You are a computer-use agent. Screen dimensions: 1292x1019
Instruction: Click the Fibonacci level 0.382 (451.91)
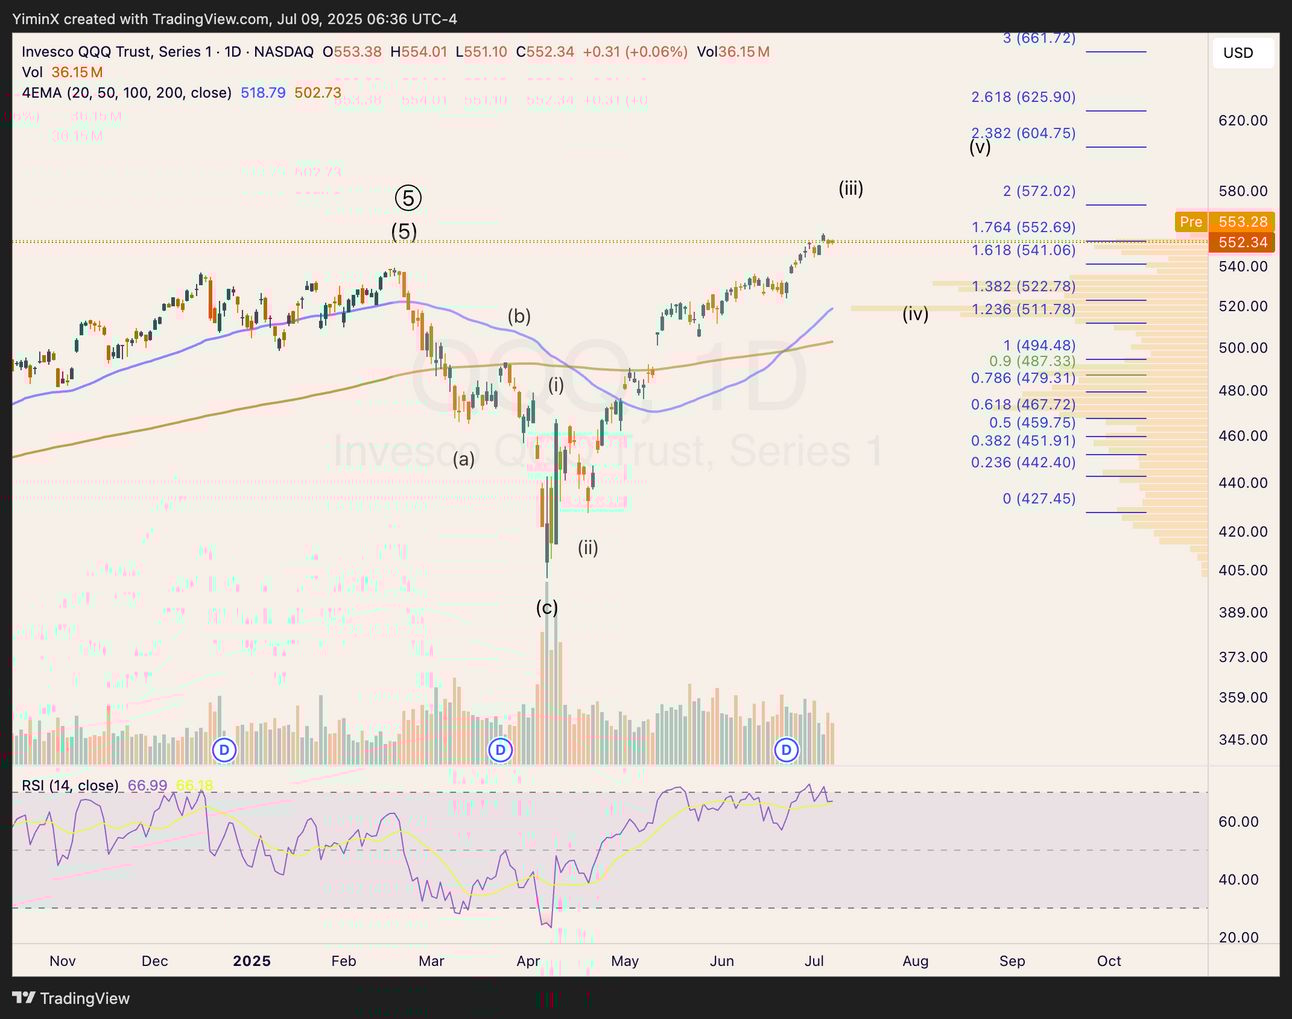[1023, 441]
